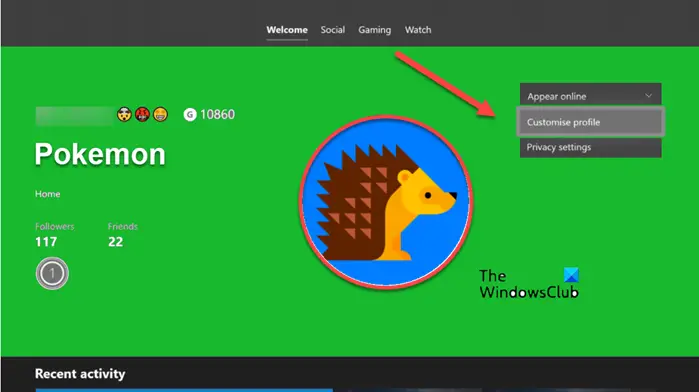Click the first emoji badge by the gamertag
Image resolution: width=699 pixels, height=392 pixels.
tap(124, 115)
